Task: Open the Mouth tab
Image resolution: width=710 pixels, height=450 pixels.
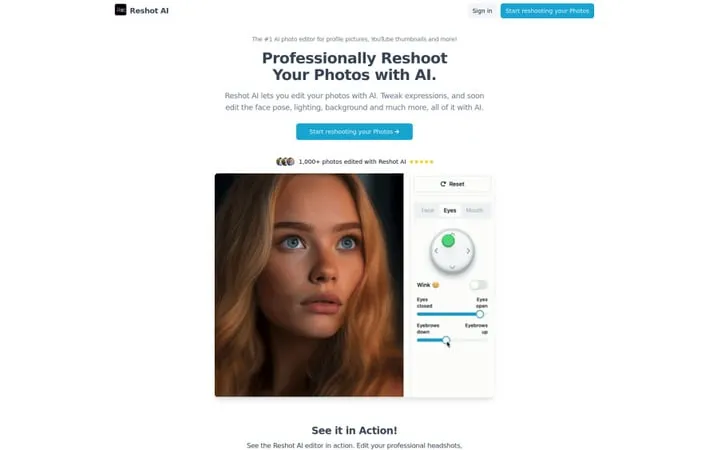Action: point(474,210)
